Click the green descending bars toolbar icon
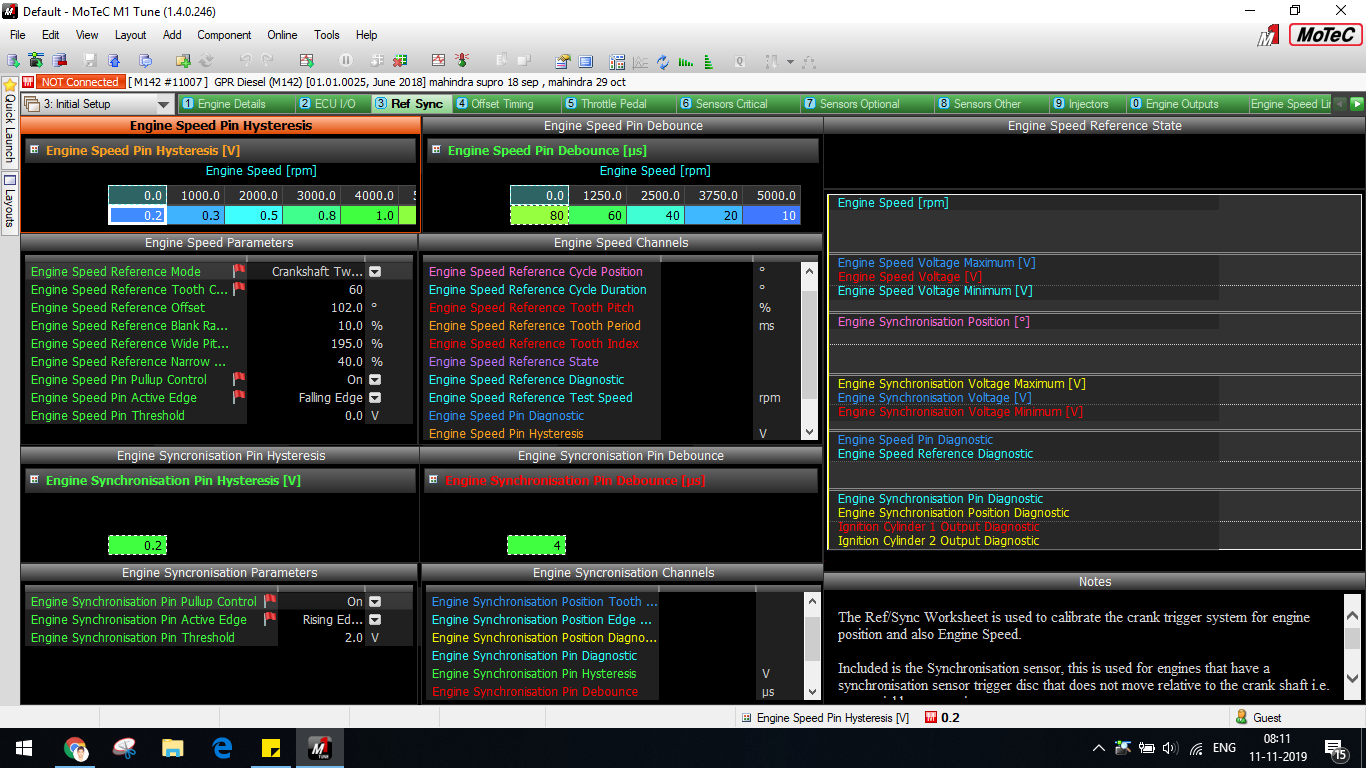 (685, 61)
